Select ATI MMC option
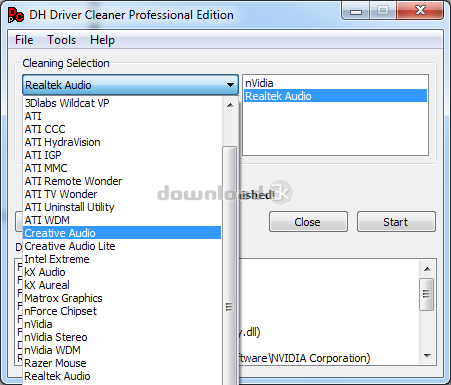The height and width of the screenshot is (385, 451). (x=122, y=168)
